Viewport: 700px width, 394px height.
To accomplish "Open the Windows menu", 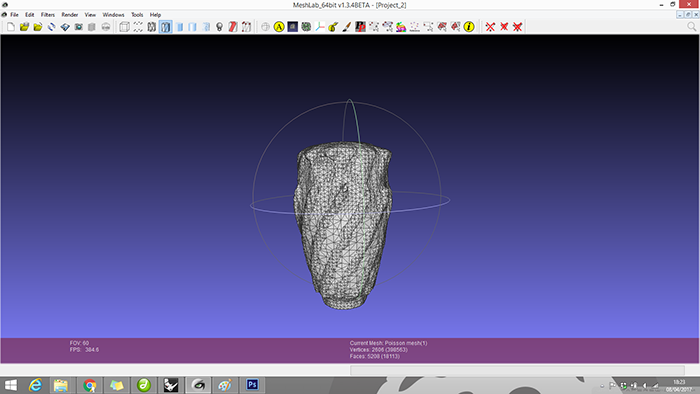I will coord(113,15).
